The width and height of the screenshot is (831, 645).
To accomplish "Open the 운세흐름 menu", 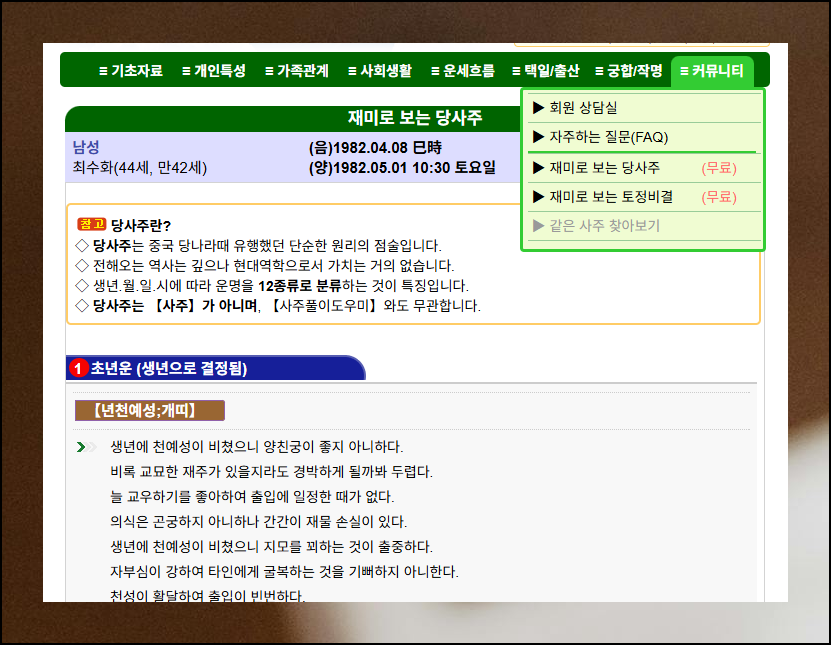I will click(x=463, y=70).
